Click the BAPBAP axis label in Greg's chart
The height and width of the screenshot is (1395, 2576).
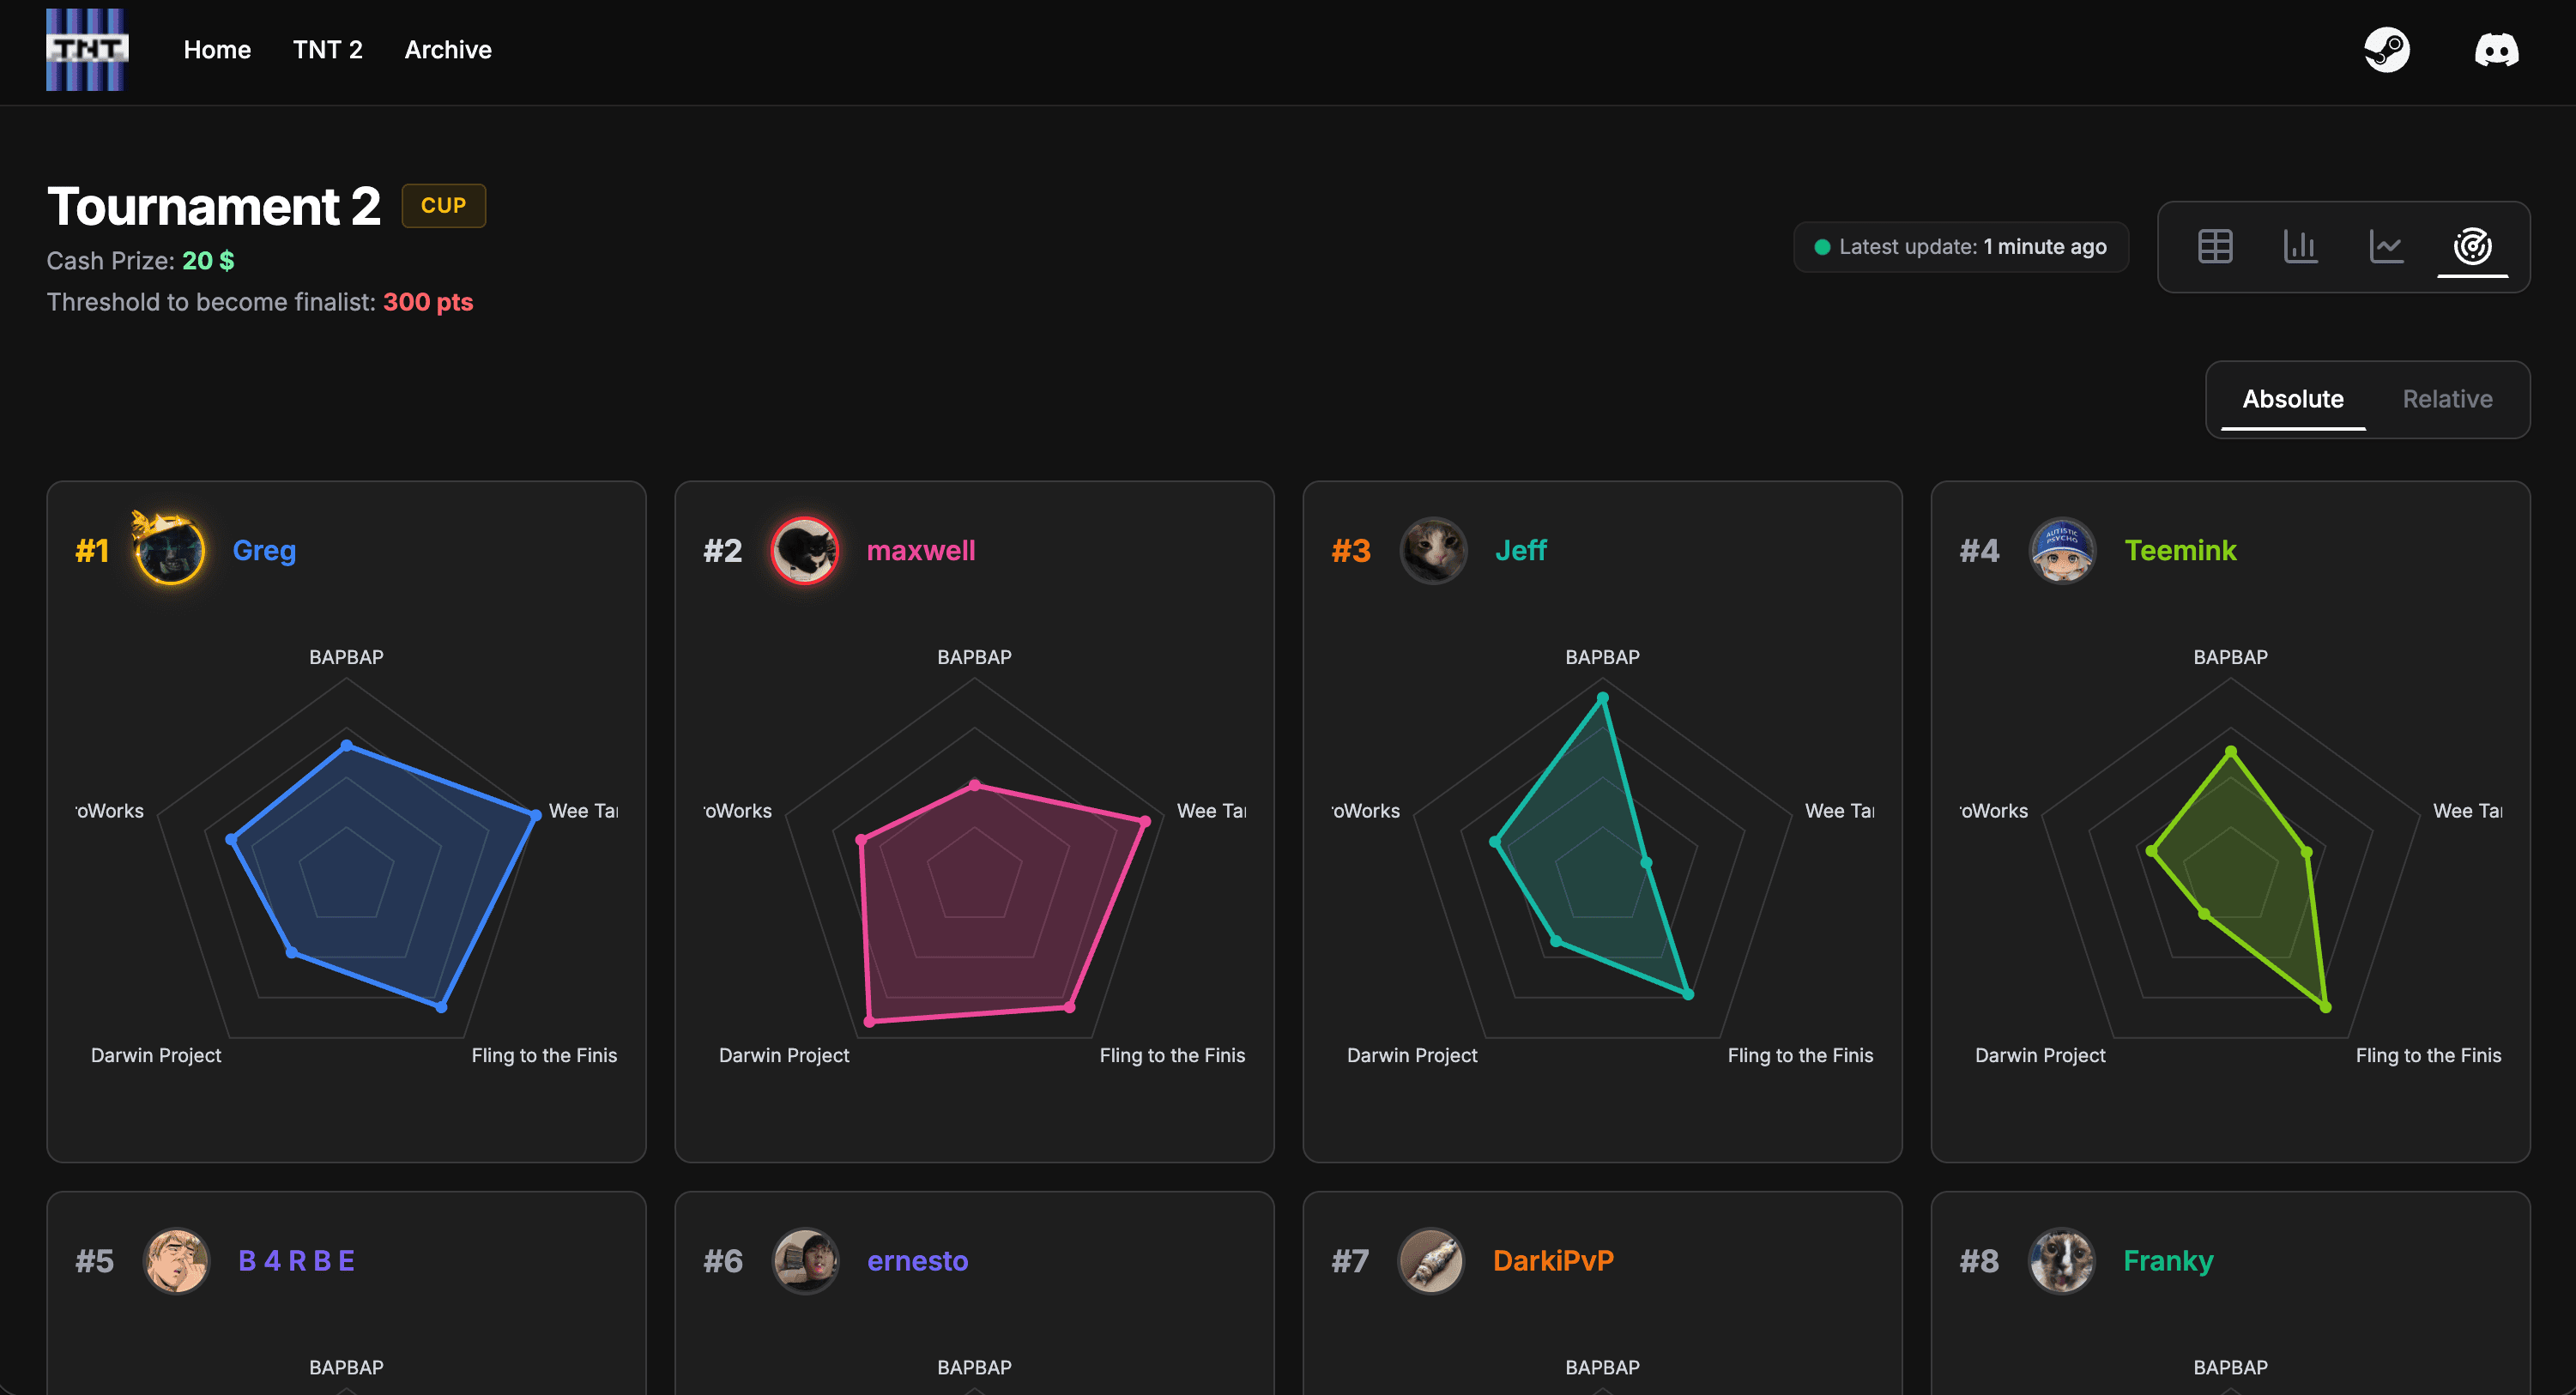point(346,657)
